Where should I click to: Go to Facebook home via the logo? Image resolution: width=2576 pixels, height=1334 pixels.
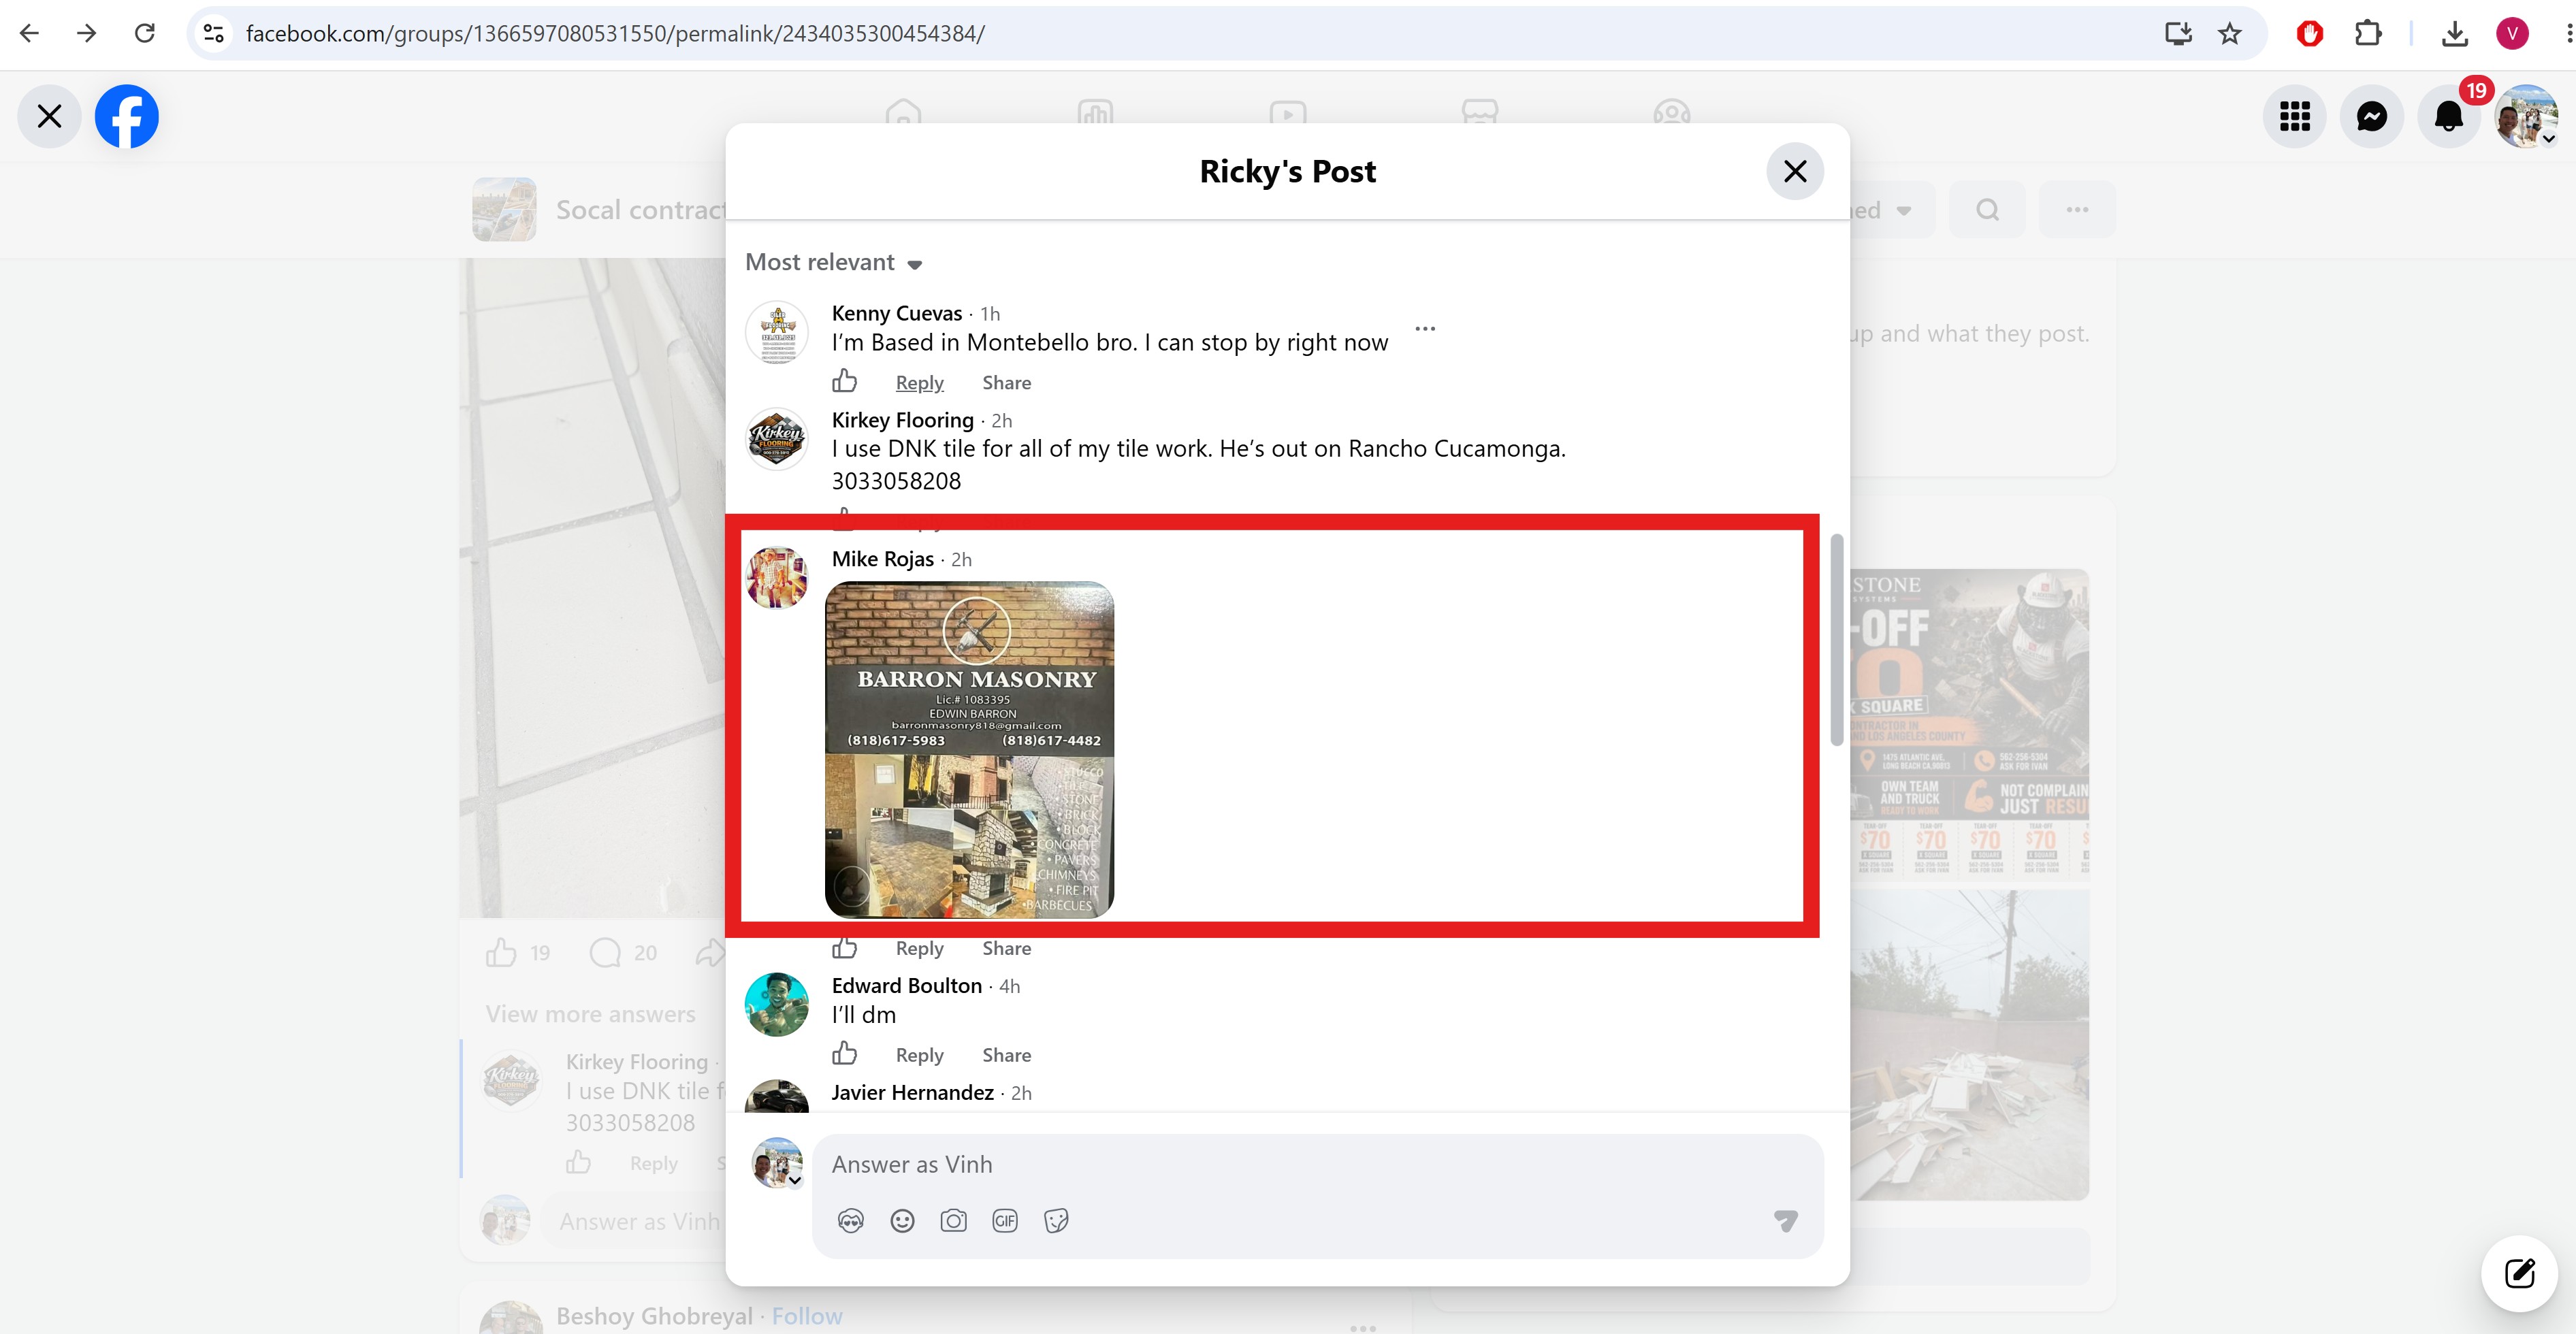pos(126,116)
